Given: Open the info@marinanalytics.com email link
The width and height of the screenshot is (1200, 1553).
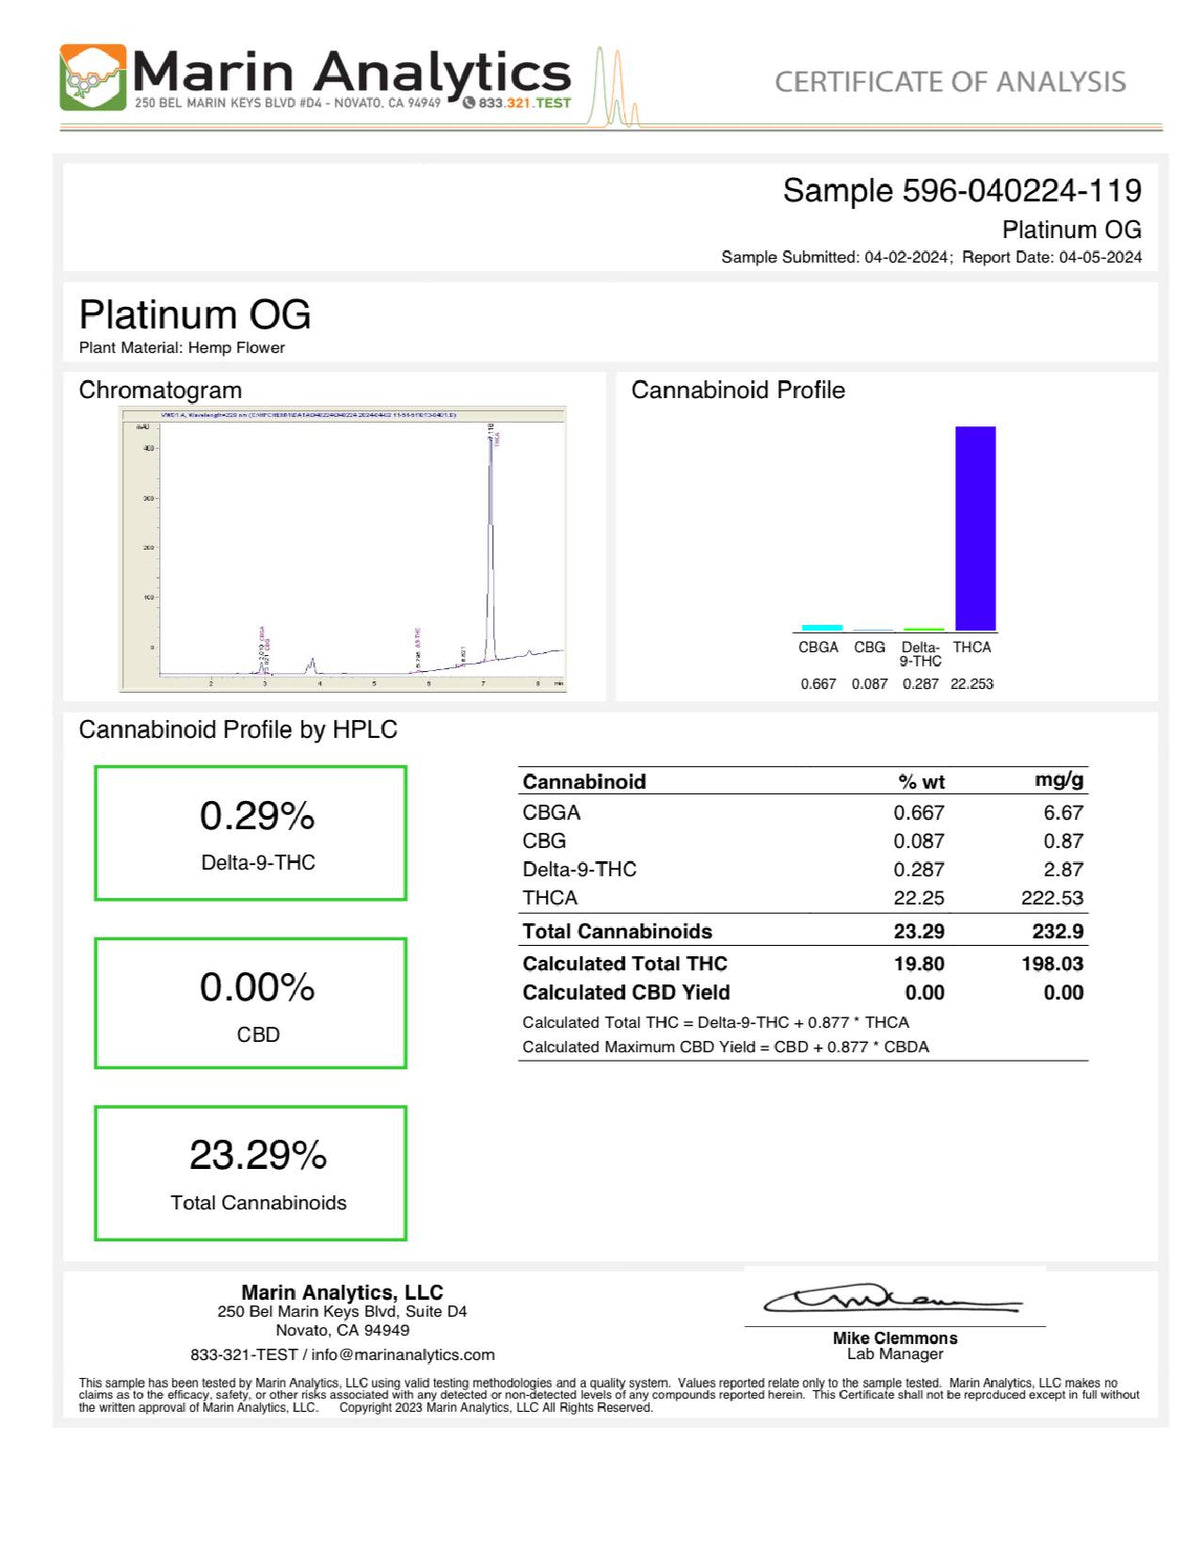Looking at the screenshot, I should click(403, 1355).
